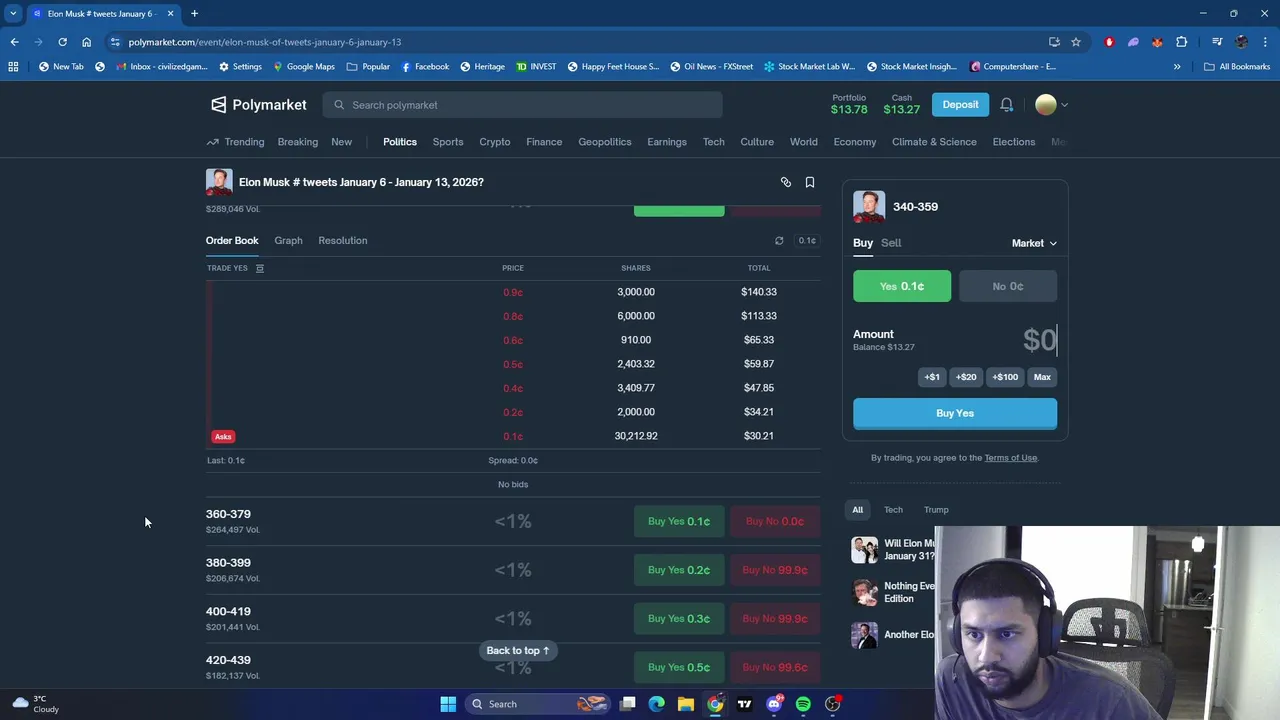Viewport: 1280px width, 720px height.
Task: Open File Explorer from the taskbar
Action: 686,704
